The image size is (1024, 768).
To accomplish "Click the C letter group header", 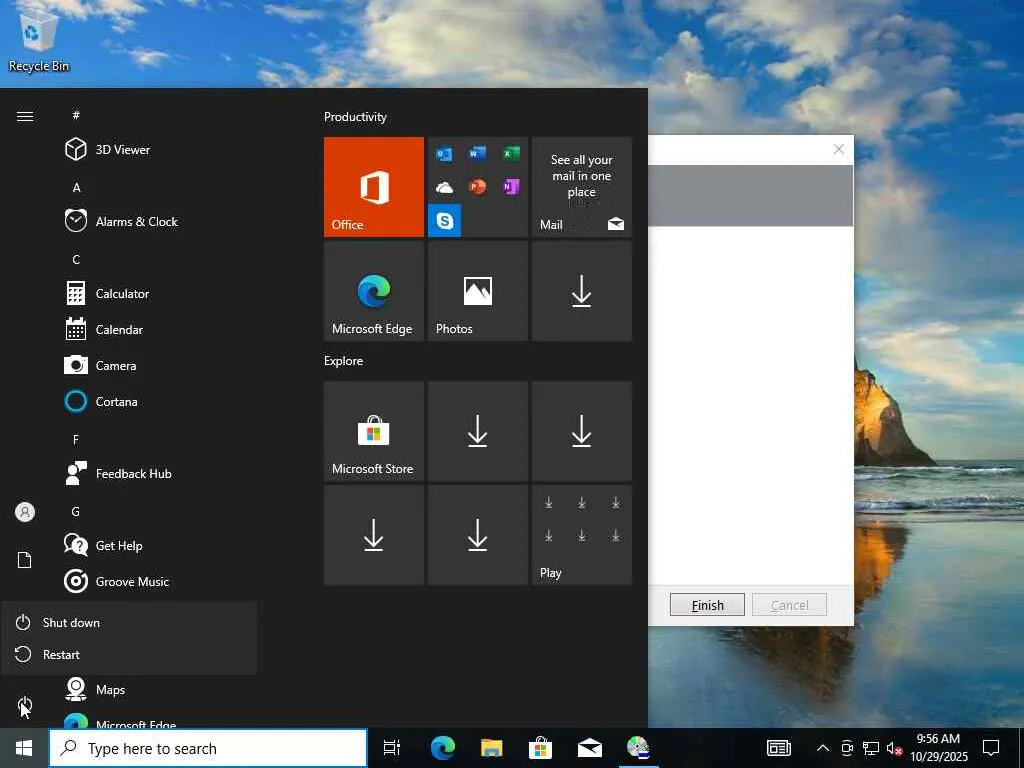I will click(x=76, y=259).
